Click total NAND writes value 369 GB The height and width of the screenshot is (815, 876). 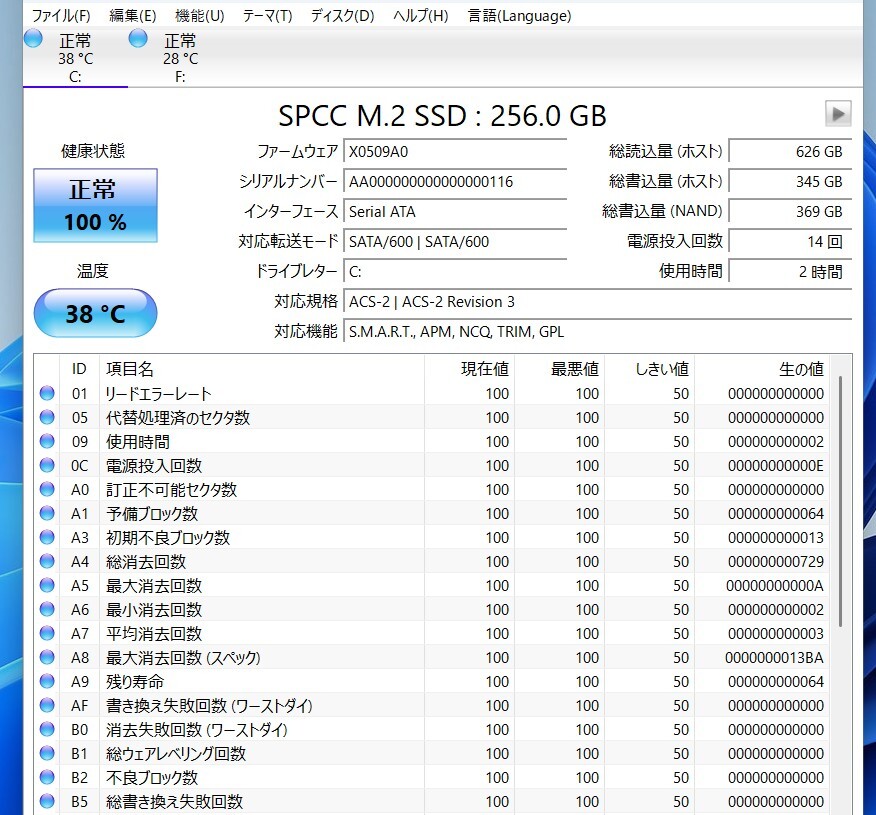click(791, 212)
